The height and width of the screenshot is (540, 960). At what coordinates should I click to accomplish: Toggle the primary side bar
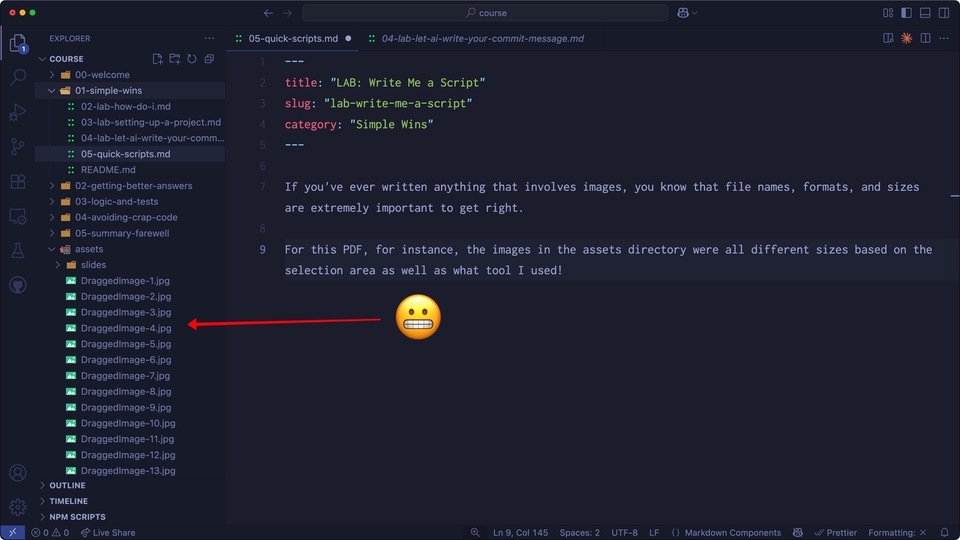pos(907,13)
